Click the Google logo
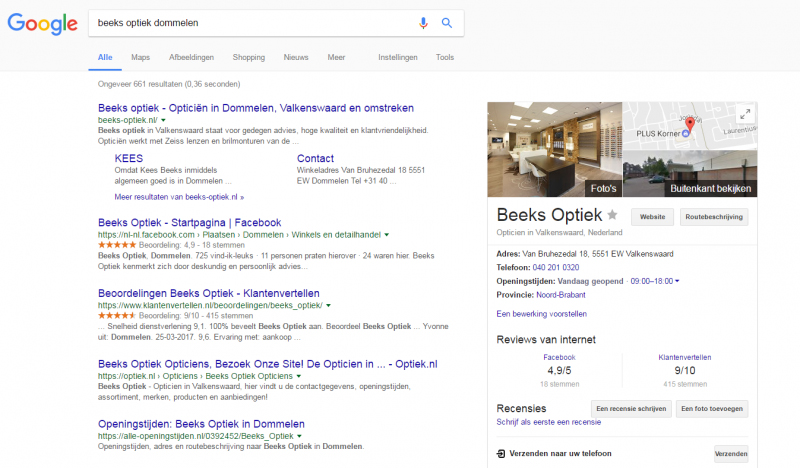 click(x=42, y=24)
